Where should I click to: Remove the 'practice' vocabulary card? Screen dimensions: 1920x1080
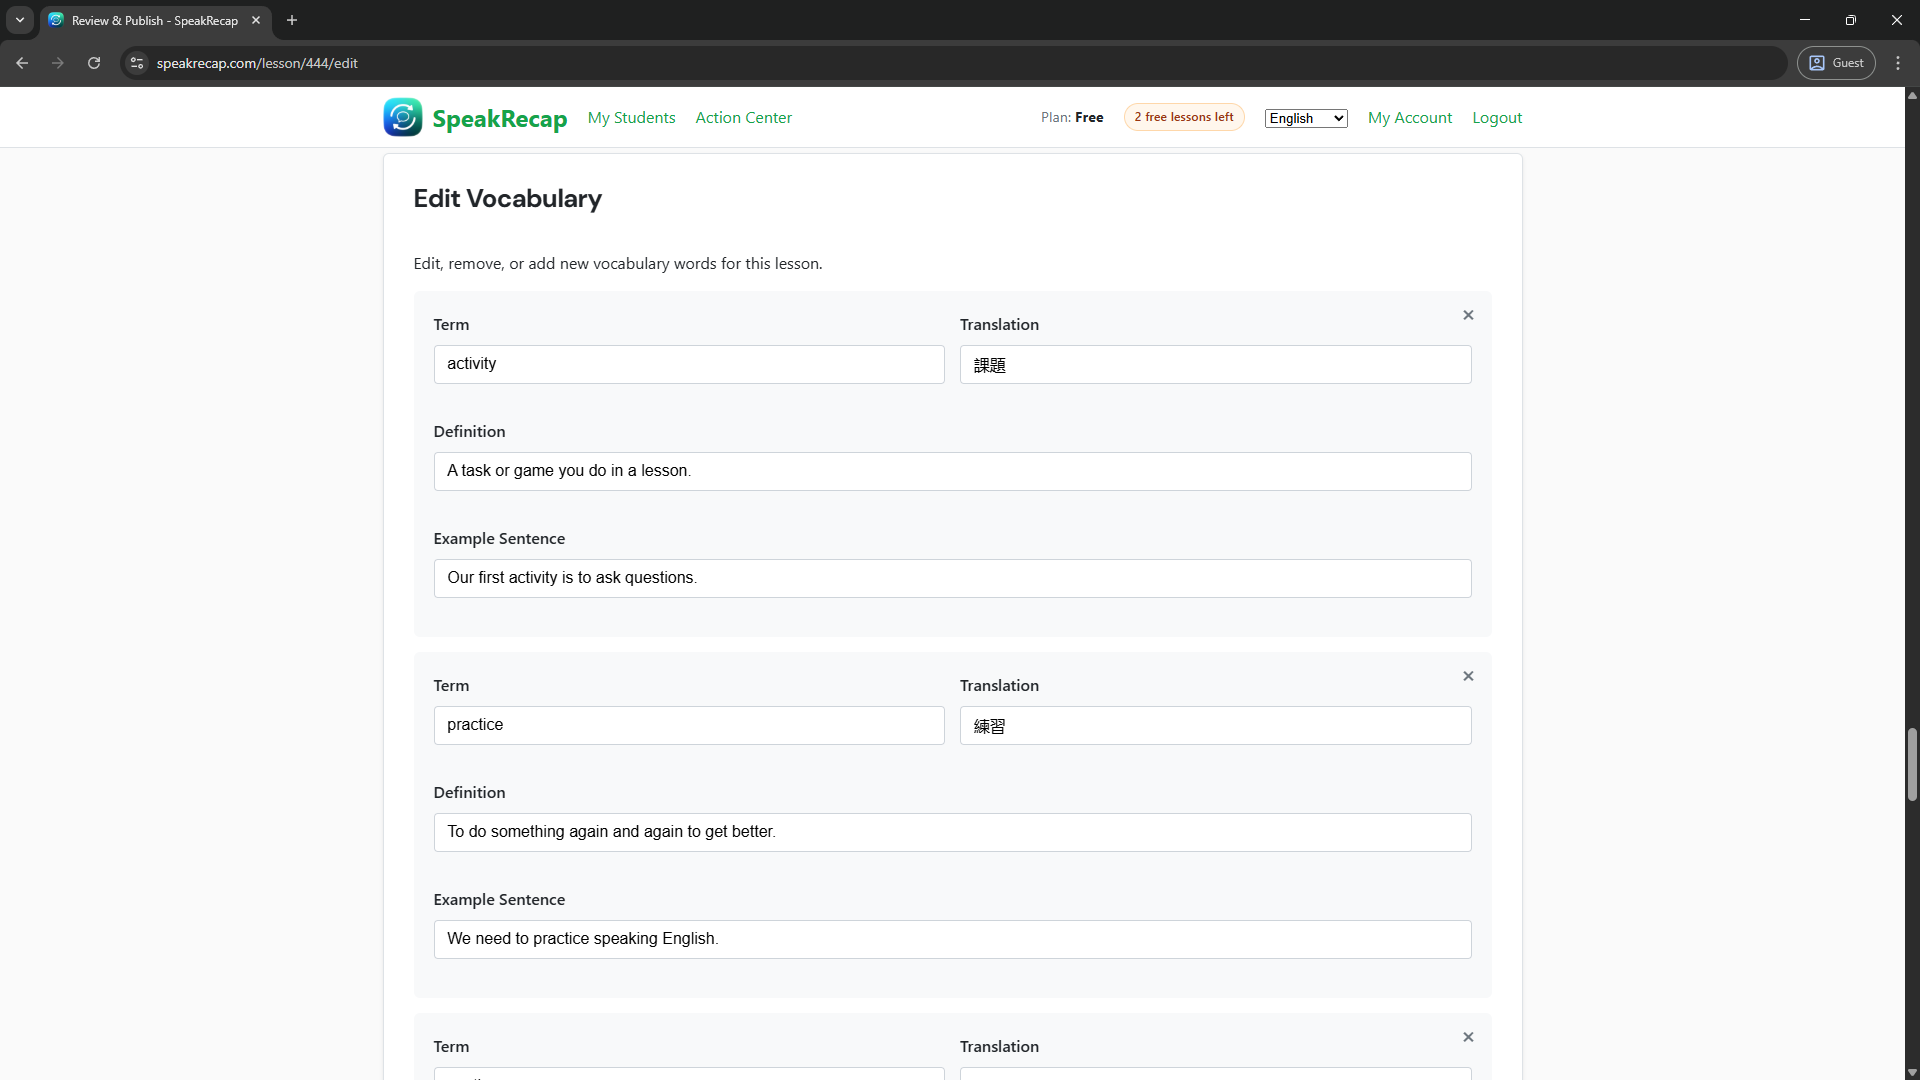[x=1468, y=676]
